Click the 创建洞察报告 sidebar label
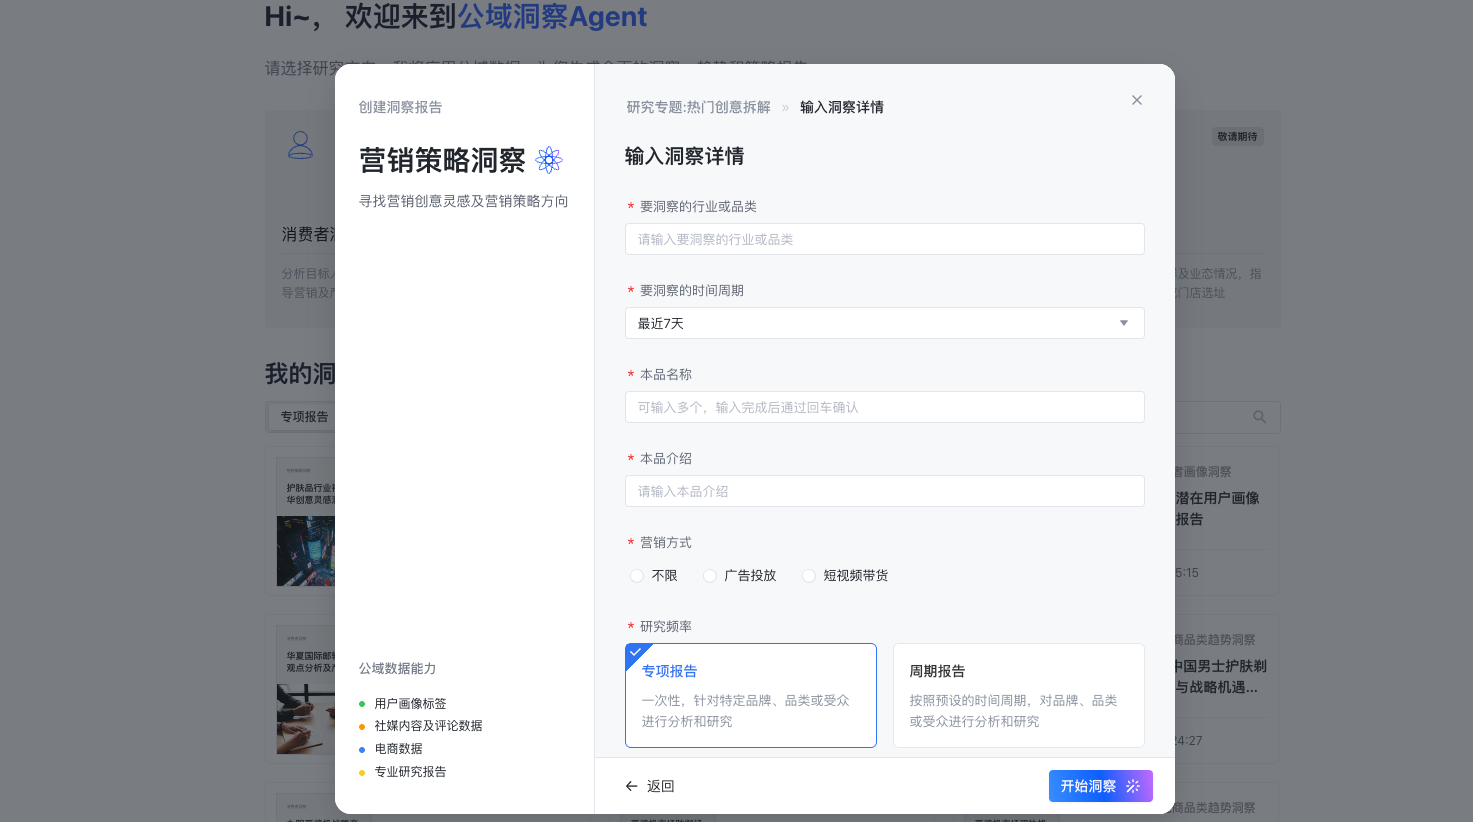Image resolution: width=1473 pixels, height=822 pixels. (400, 107)
